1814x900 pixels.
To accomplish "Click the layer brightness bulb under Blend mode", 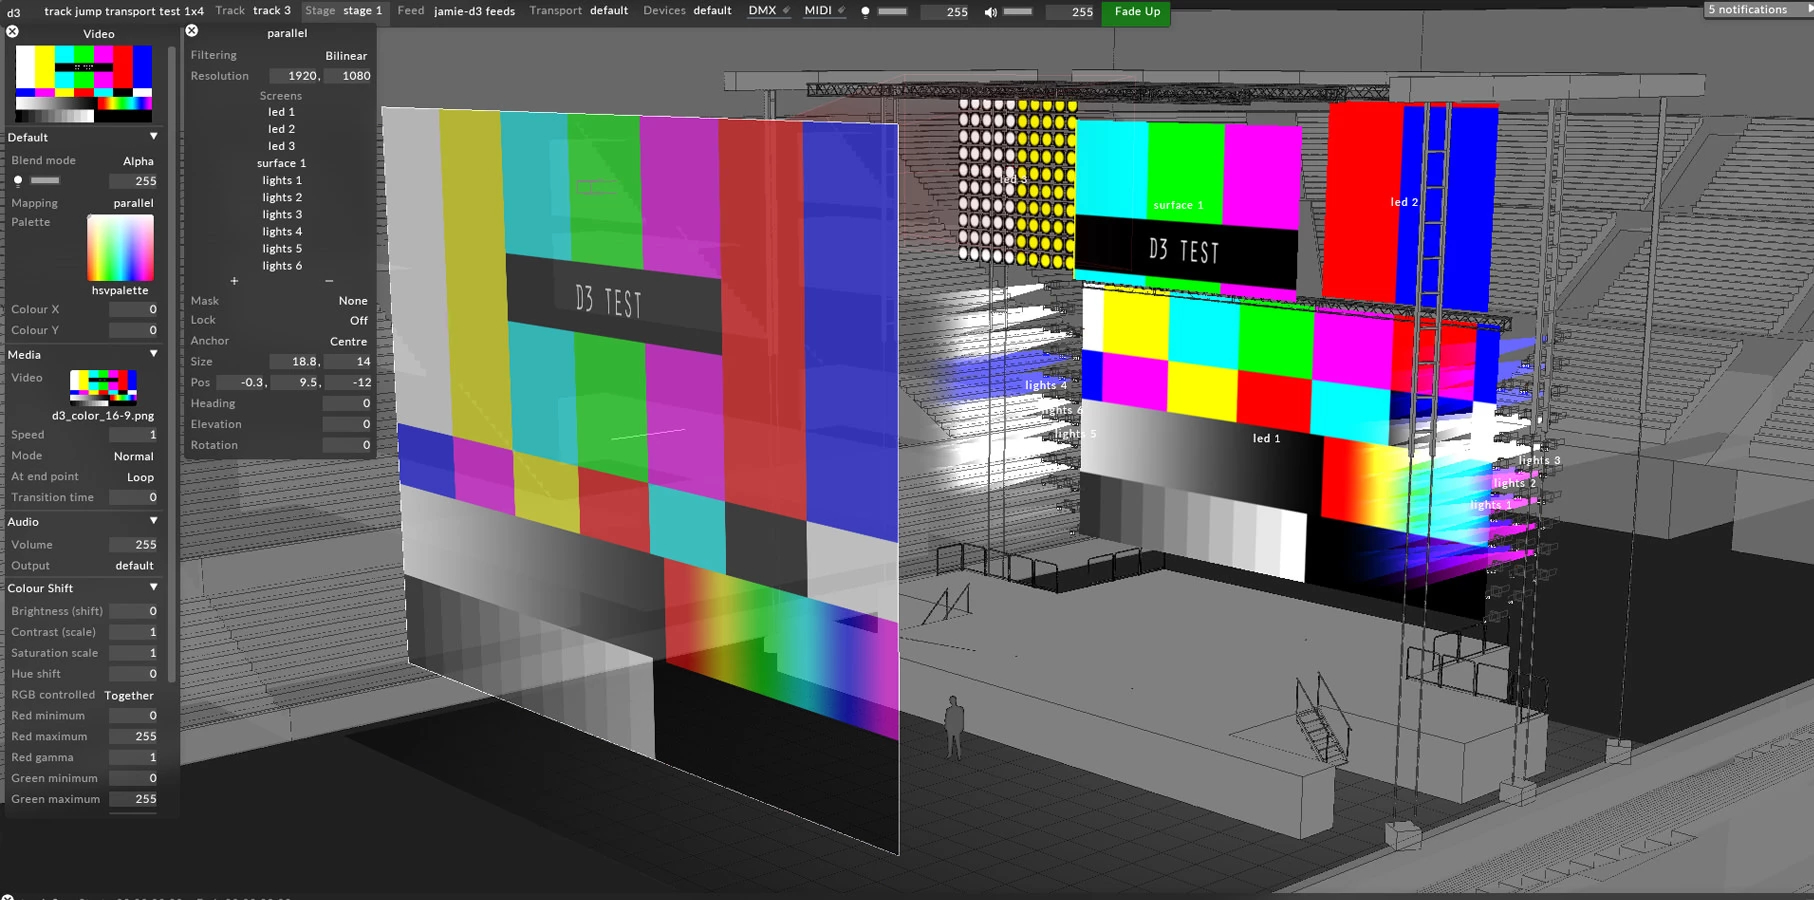I will tap(18, 181).
